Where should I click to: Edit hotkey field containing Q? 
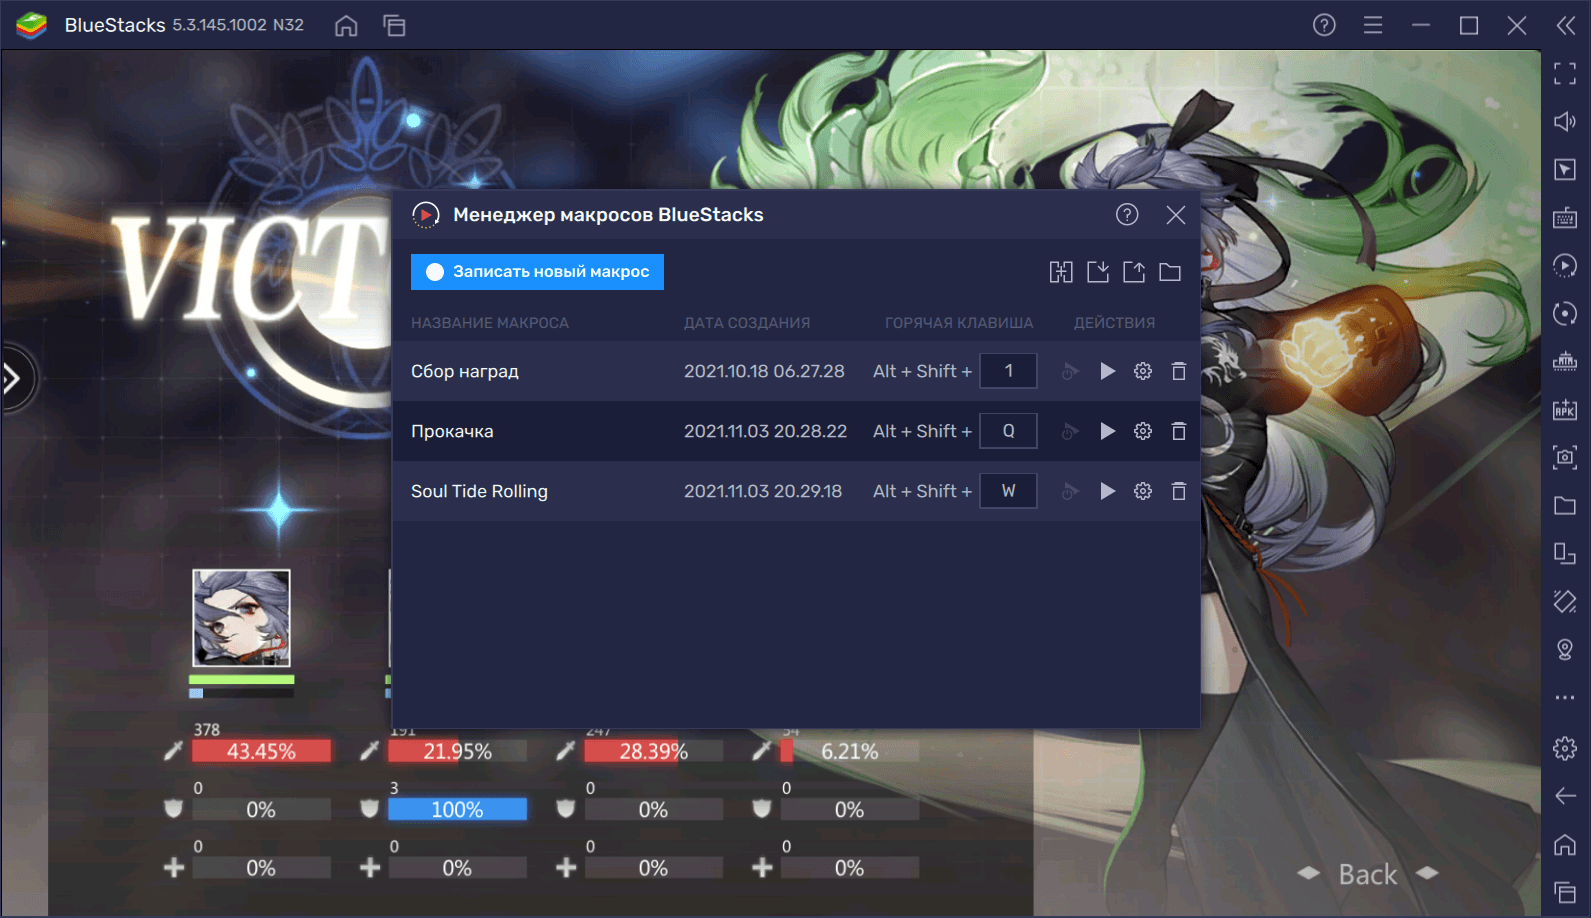[x=1008, y=431]
